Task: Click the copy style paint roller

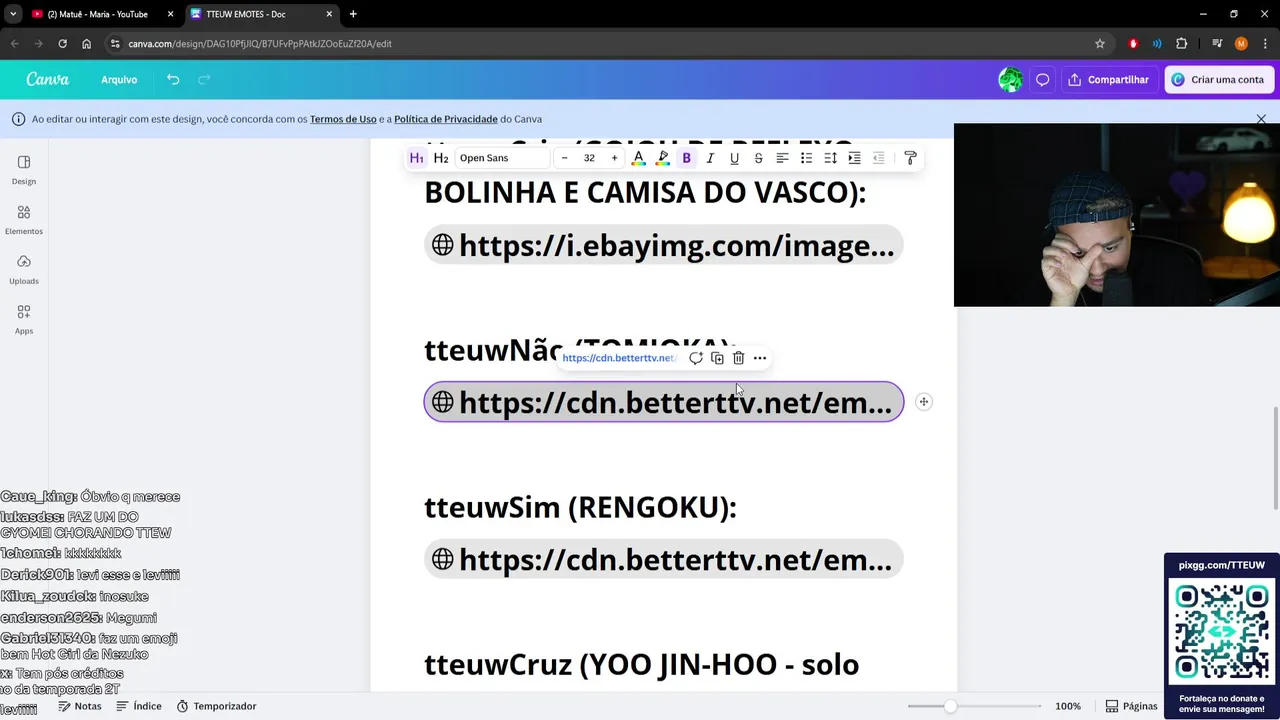Action: coord(910,158)
